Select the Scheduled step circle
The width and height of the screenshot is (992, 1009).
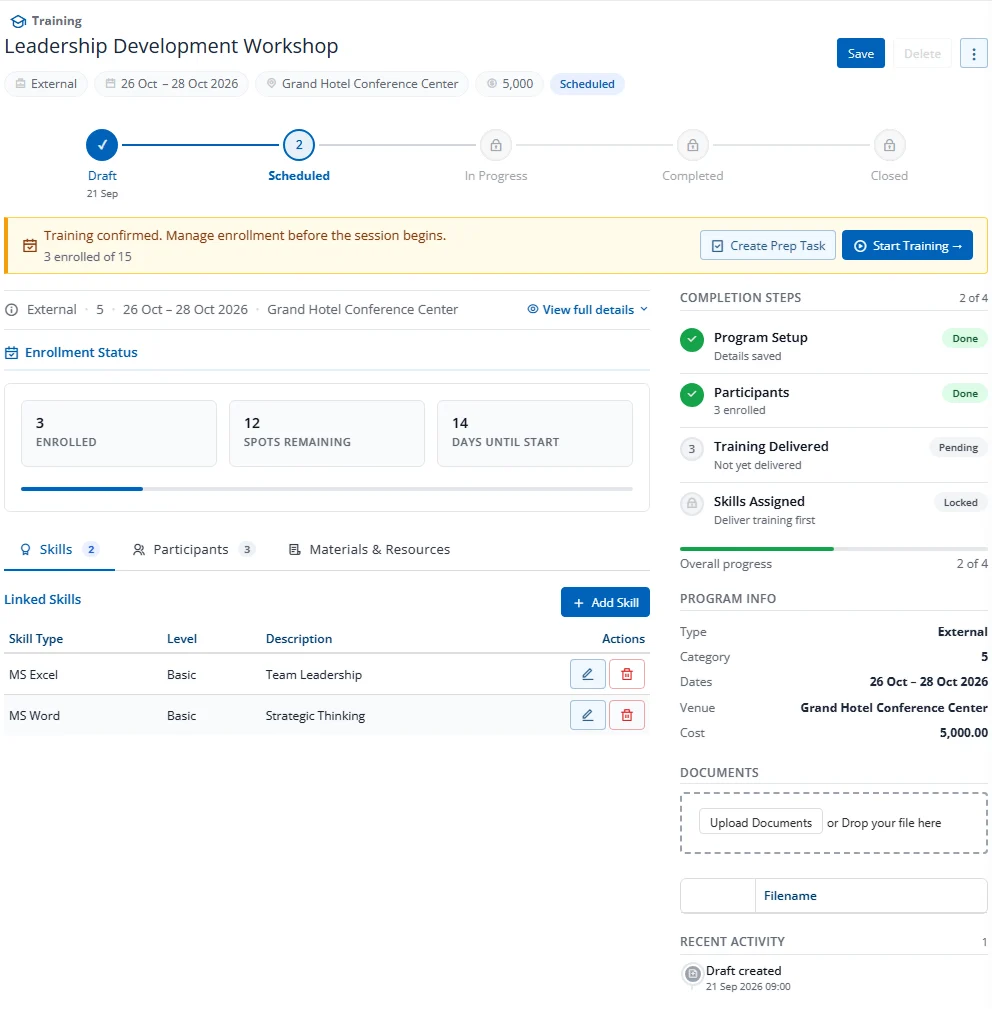tap(299, 145)
